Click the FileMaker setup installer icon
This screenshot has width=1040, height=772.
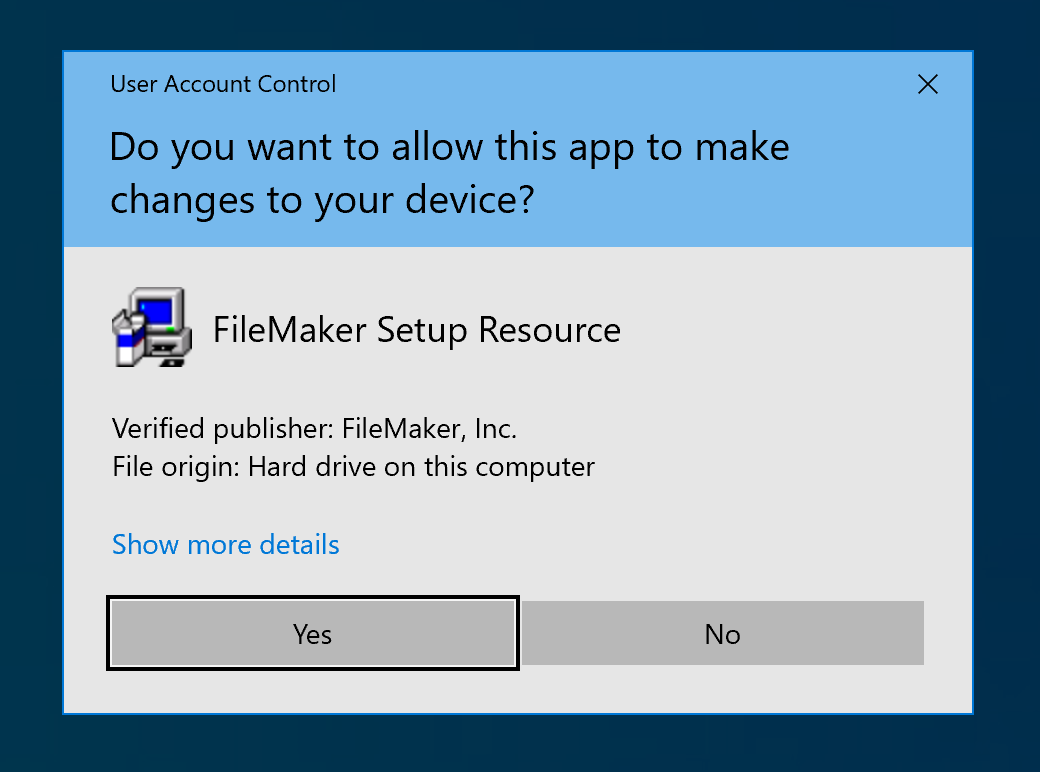coord(150,328)
